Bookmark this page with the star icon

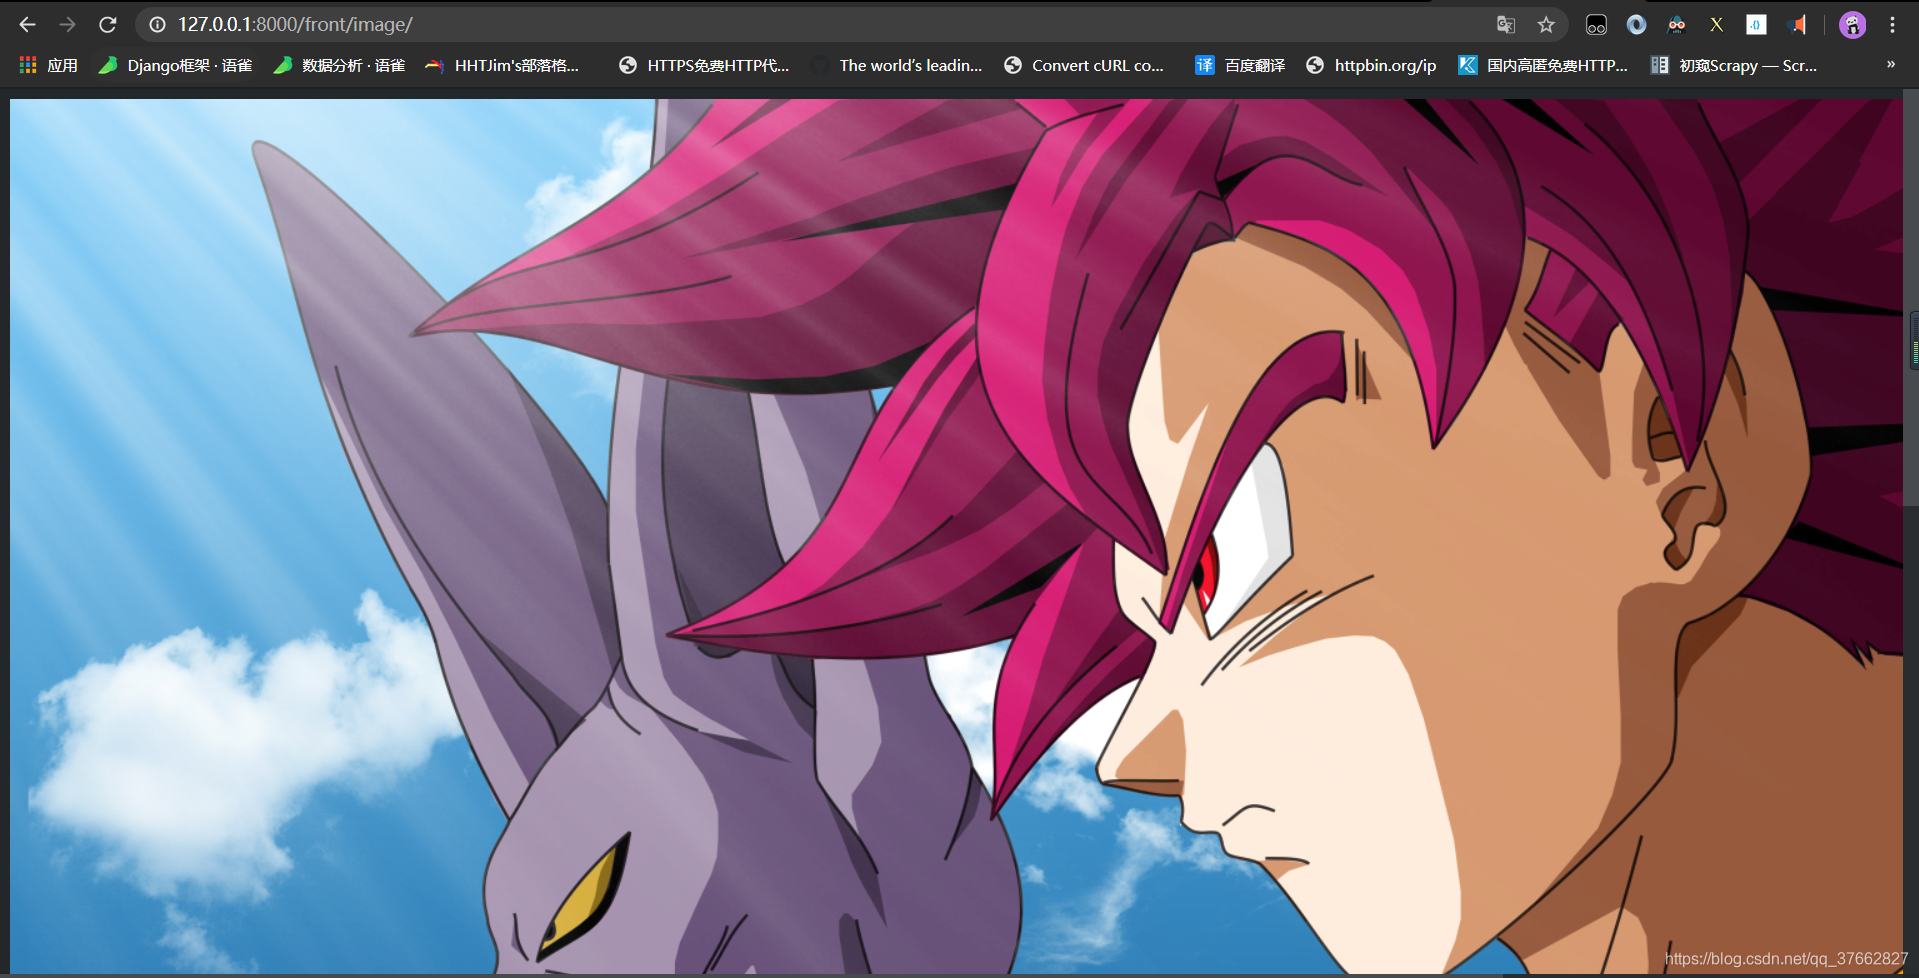(x=1546, y=24)
